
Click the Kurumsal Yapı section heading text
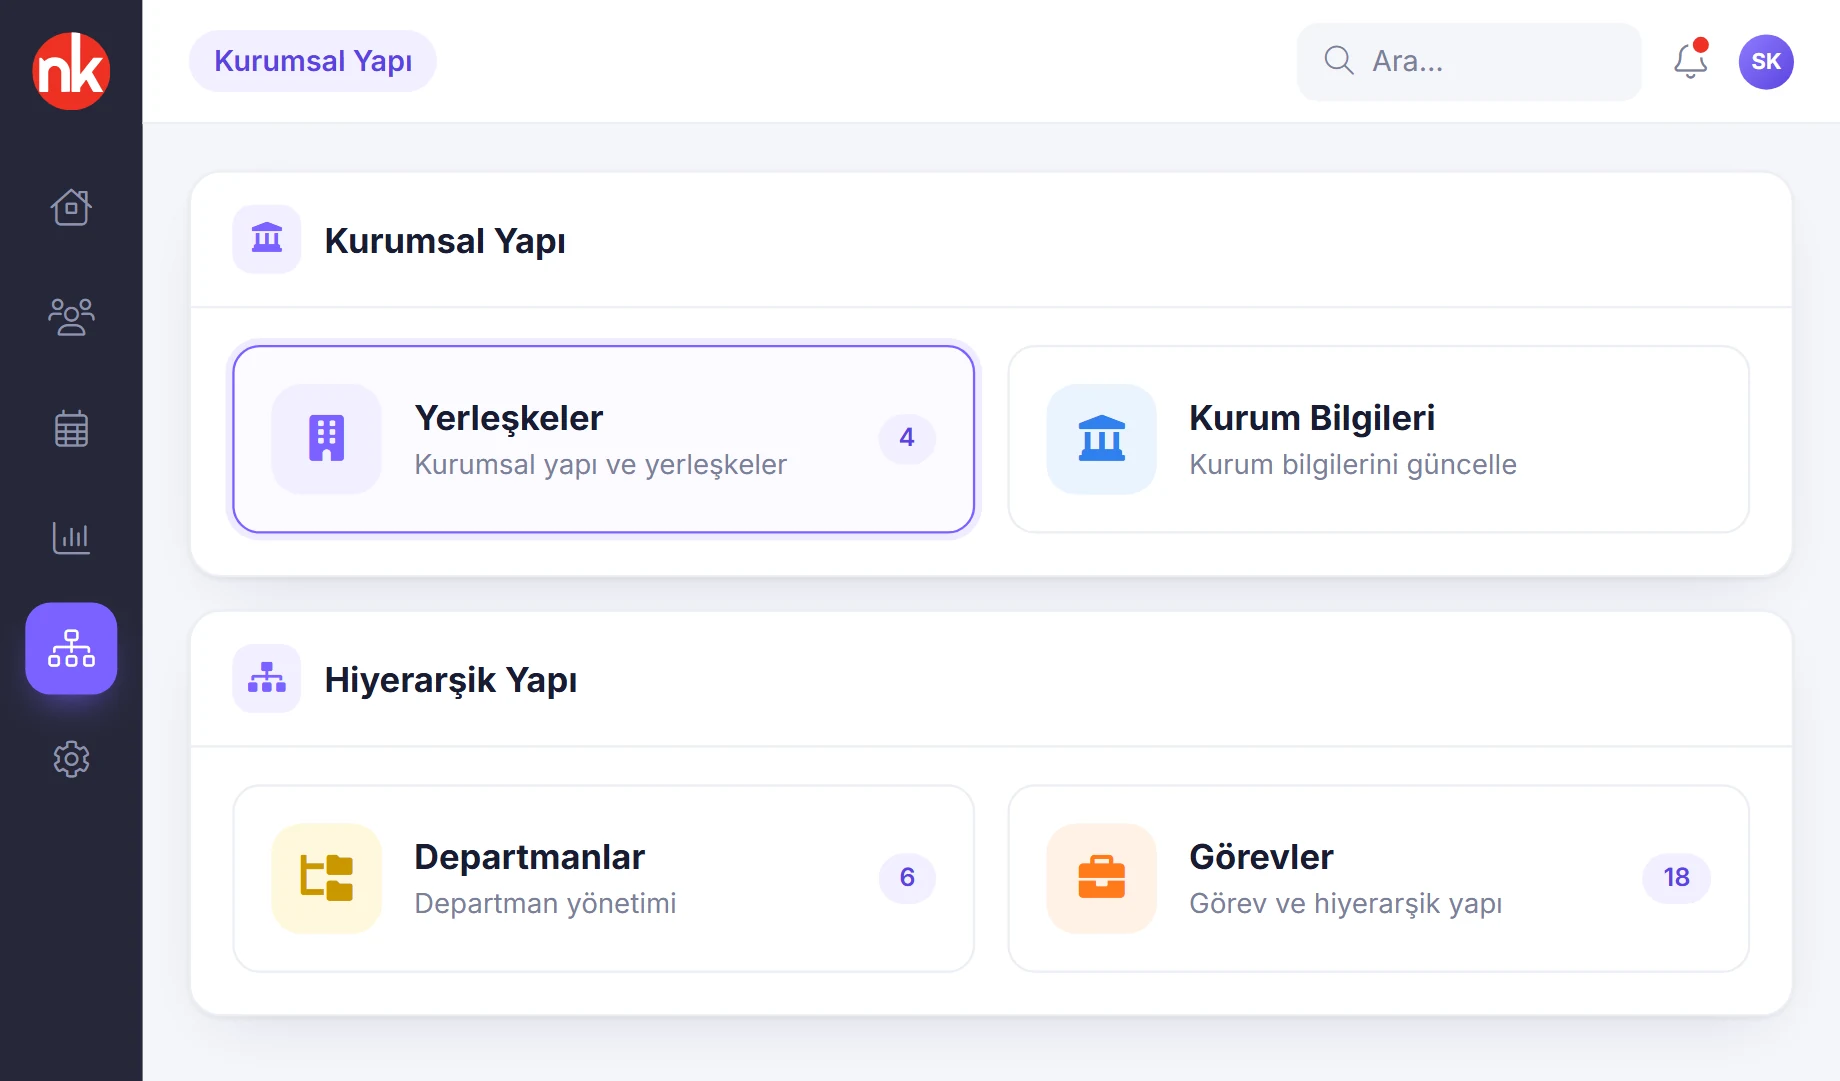coord(445,241)
